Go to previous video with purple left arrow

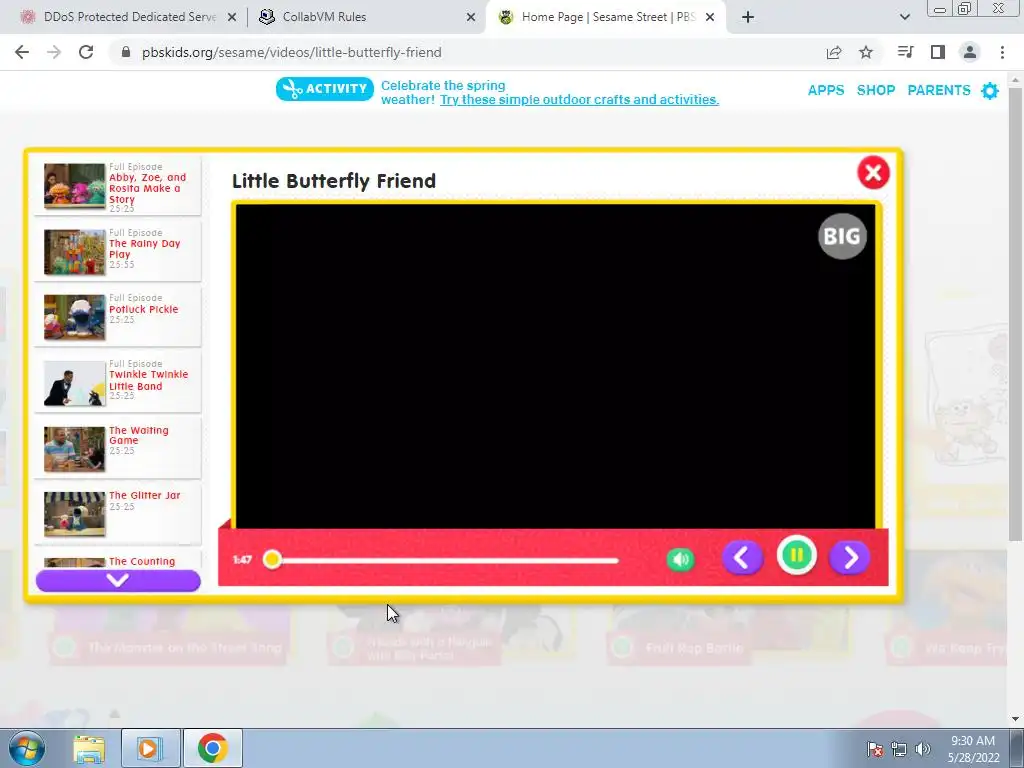[743, 558]
